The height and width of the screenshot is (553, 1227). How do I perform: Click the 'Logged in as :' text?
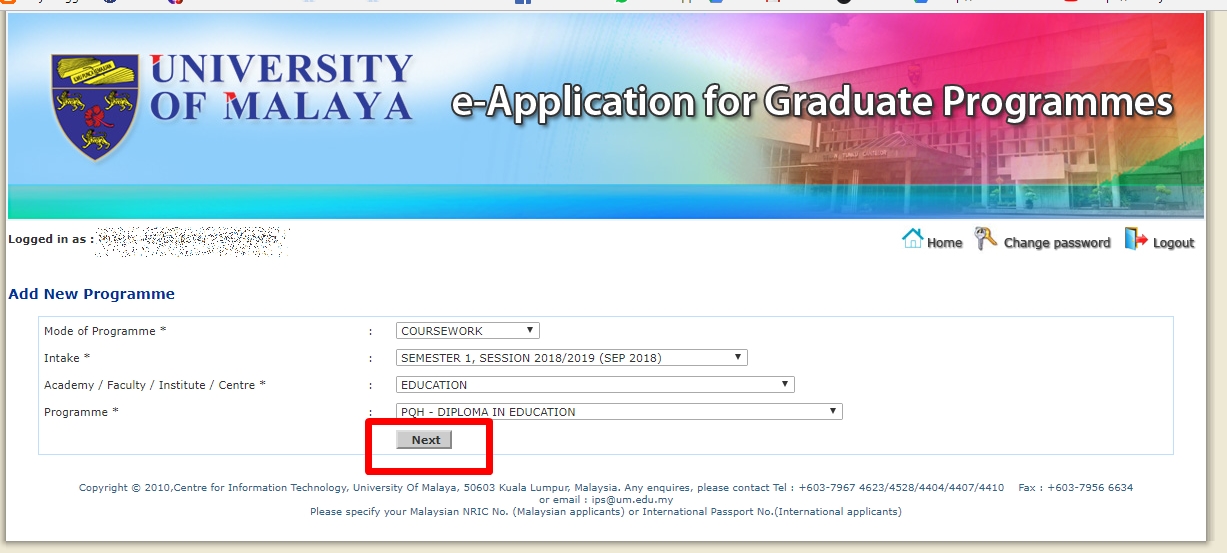coord(51,239)
